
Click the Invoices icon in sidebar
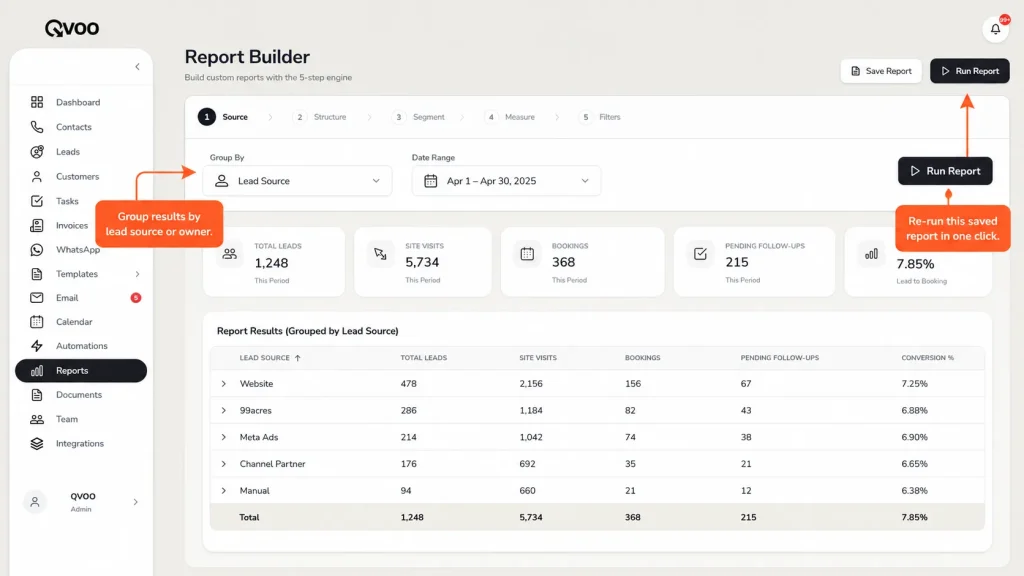(x=37, y=225)
